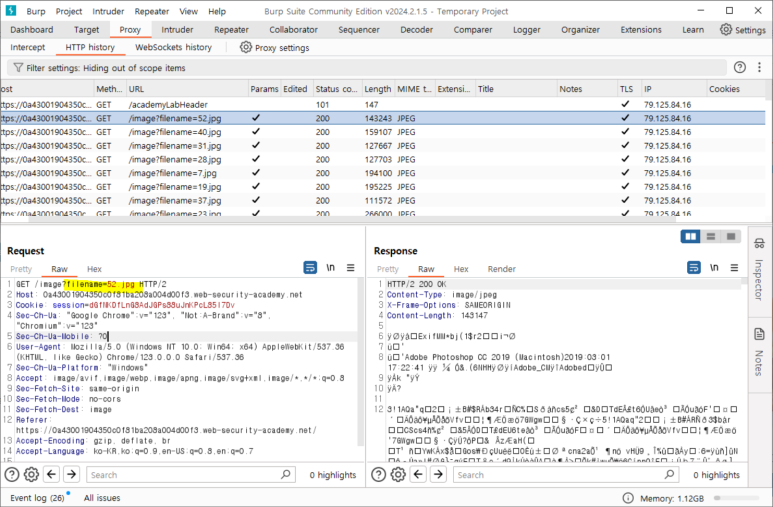Switch to the Target tab

(x=86, y=30)
